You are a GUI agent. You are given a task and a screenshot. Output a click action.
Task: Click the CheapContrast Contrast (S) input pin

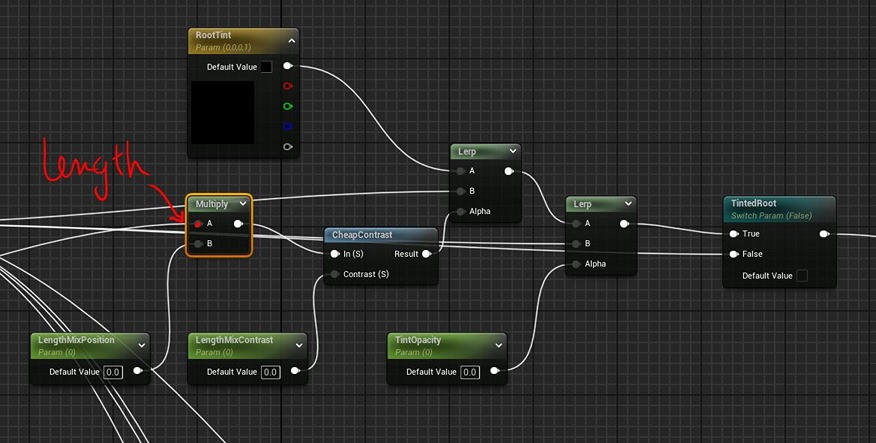coord(335,274)
